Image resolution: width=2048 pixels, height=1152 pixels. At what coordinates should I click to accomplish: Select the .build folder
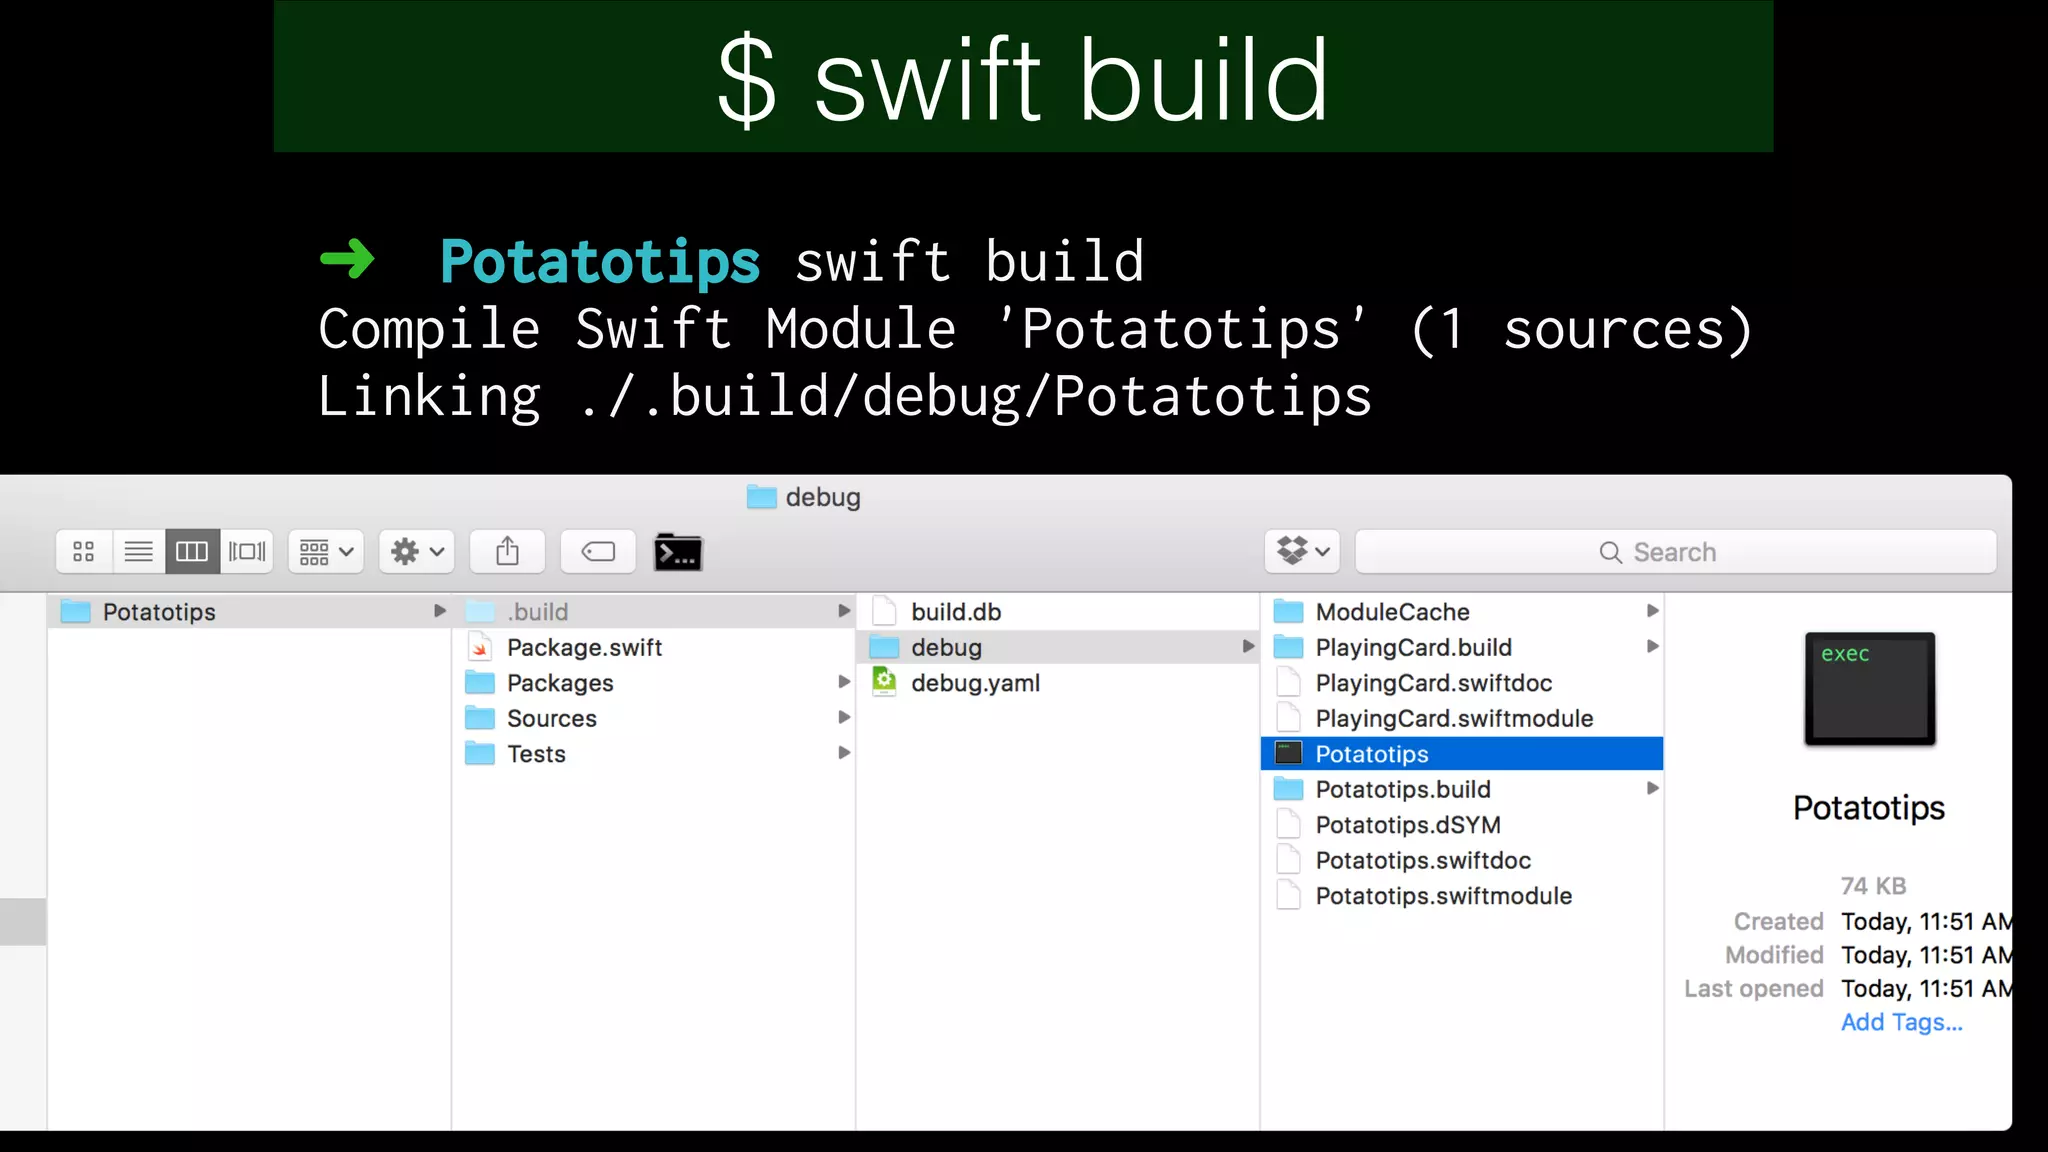pyautogui.click(x=654, y=611)
